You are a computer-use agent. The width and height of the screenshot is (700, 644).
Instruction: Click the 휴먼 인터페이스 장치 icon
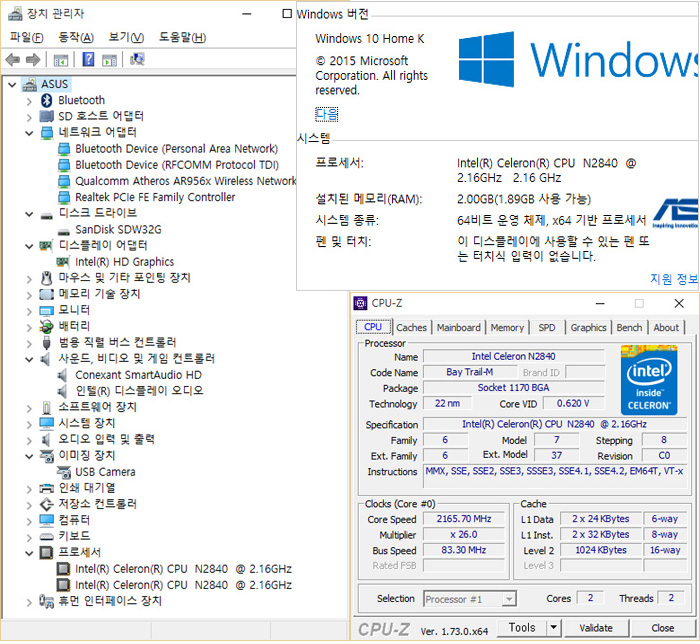point(46,601)
